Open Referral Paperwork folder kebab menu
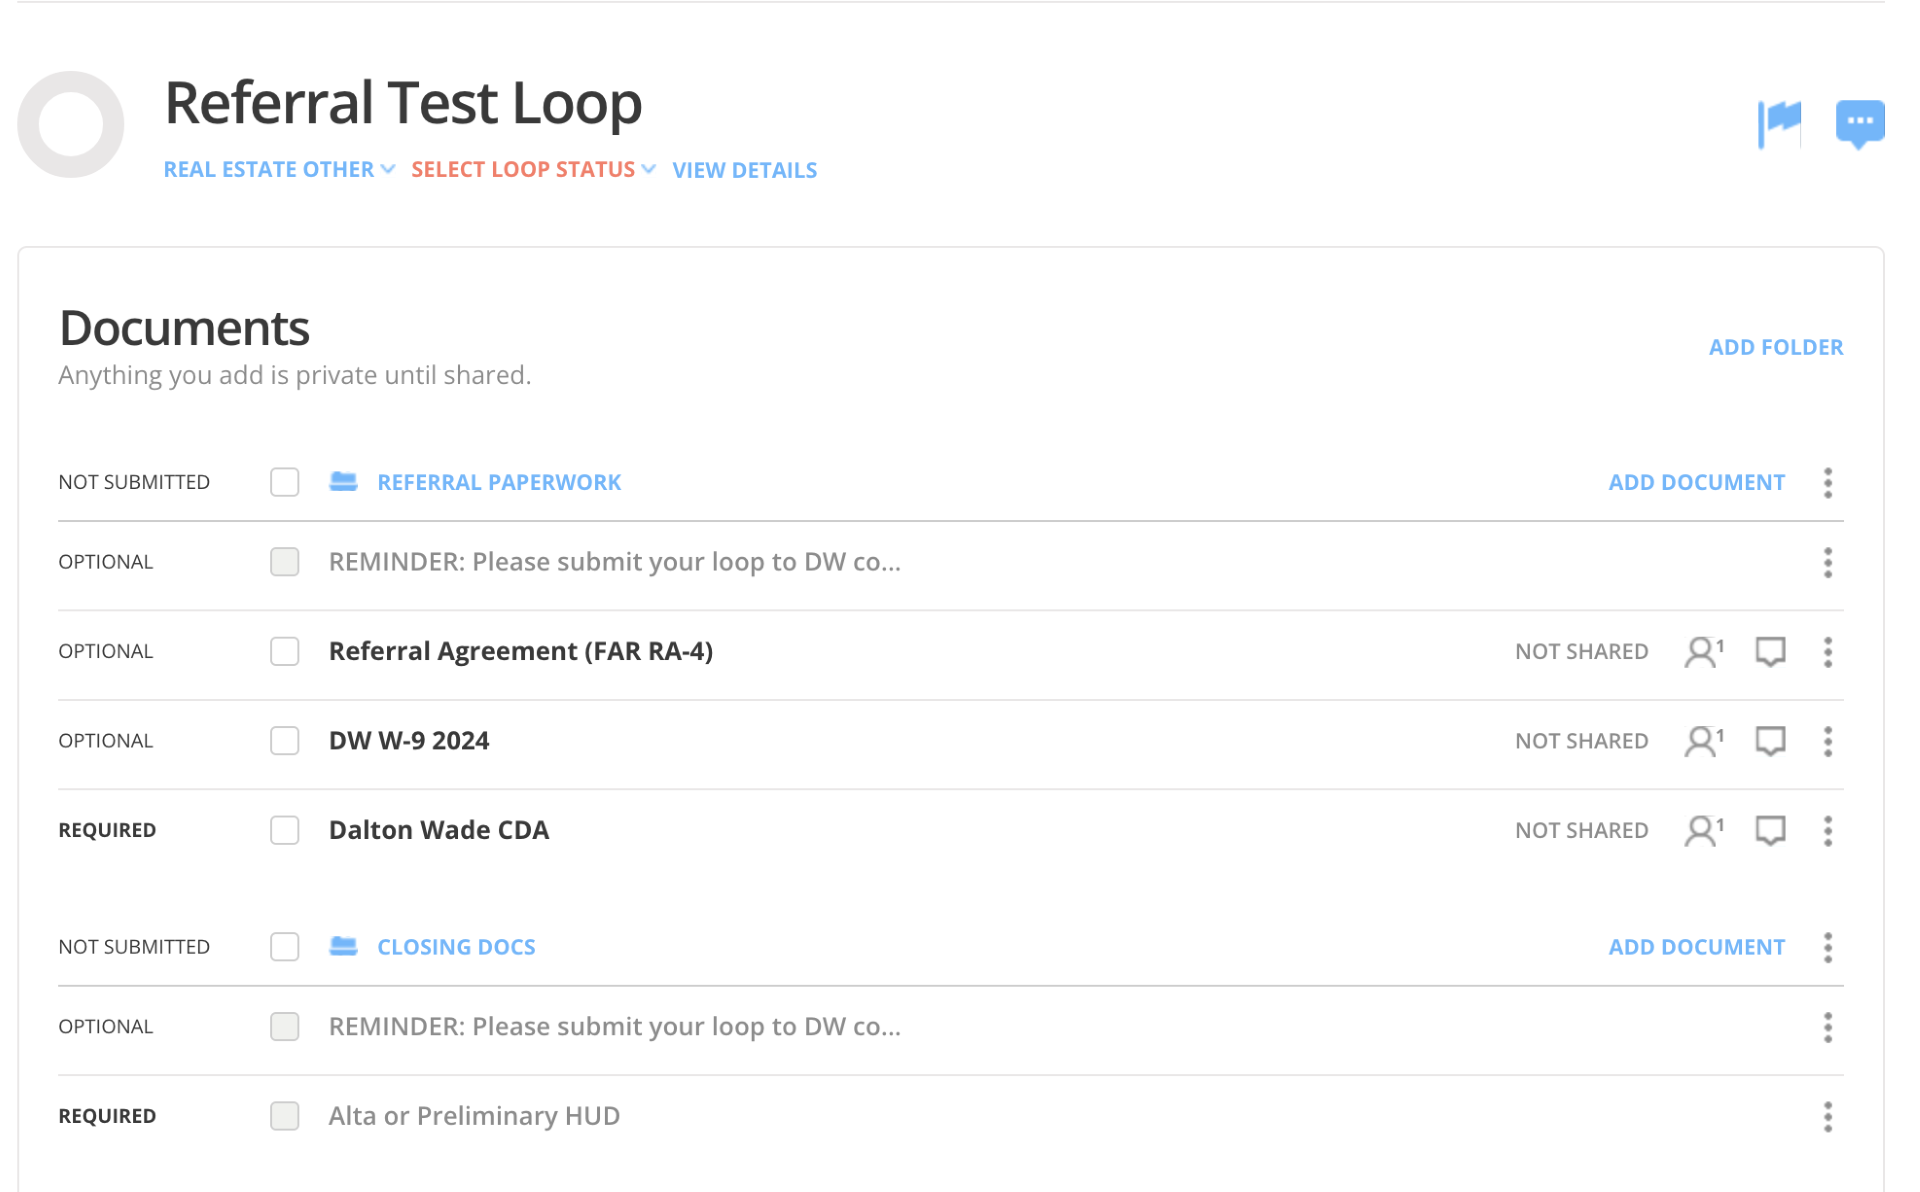 coord(1827,483)
